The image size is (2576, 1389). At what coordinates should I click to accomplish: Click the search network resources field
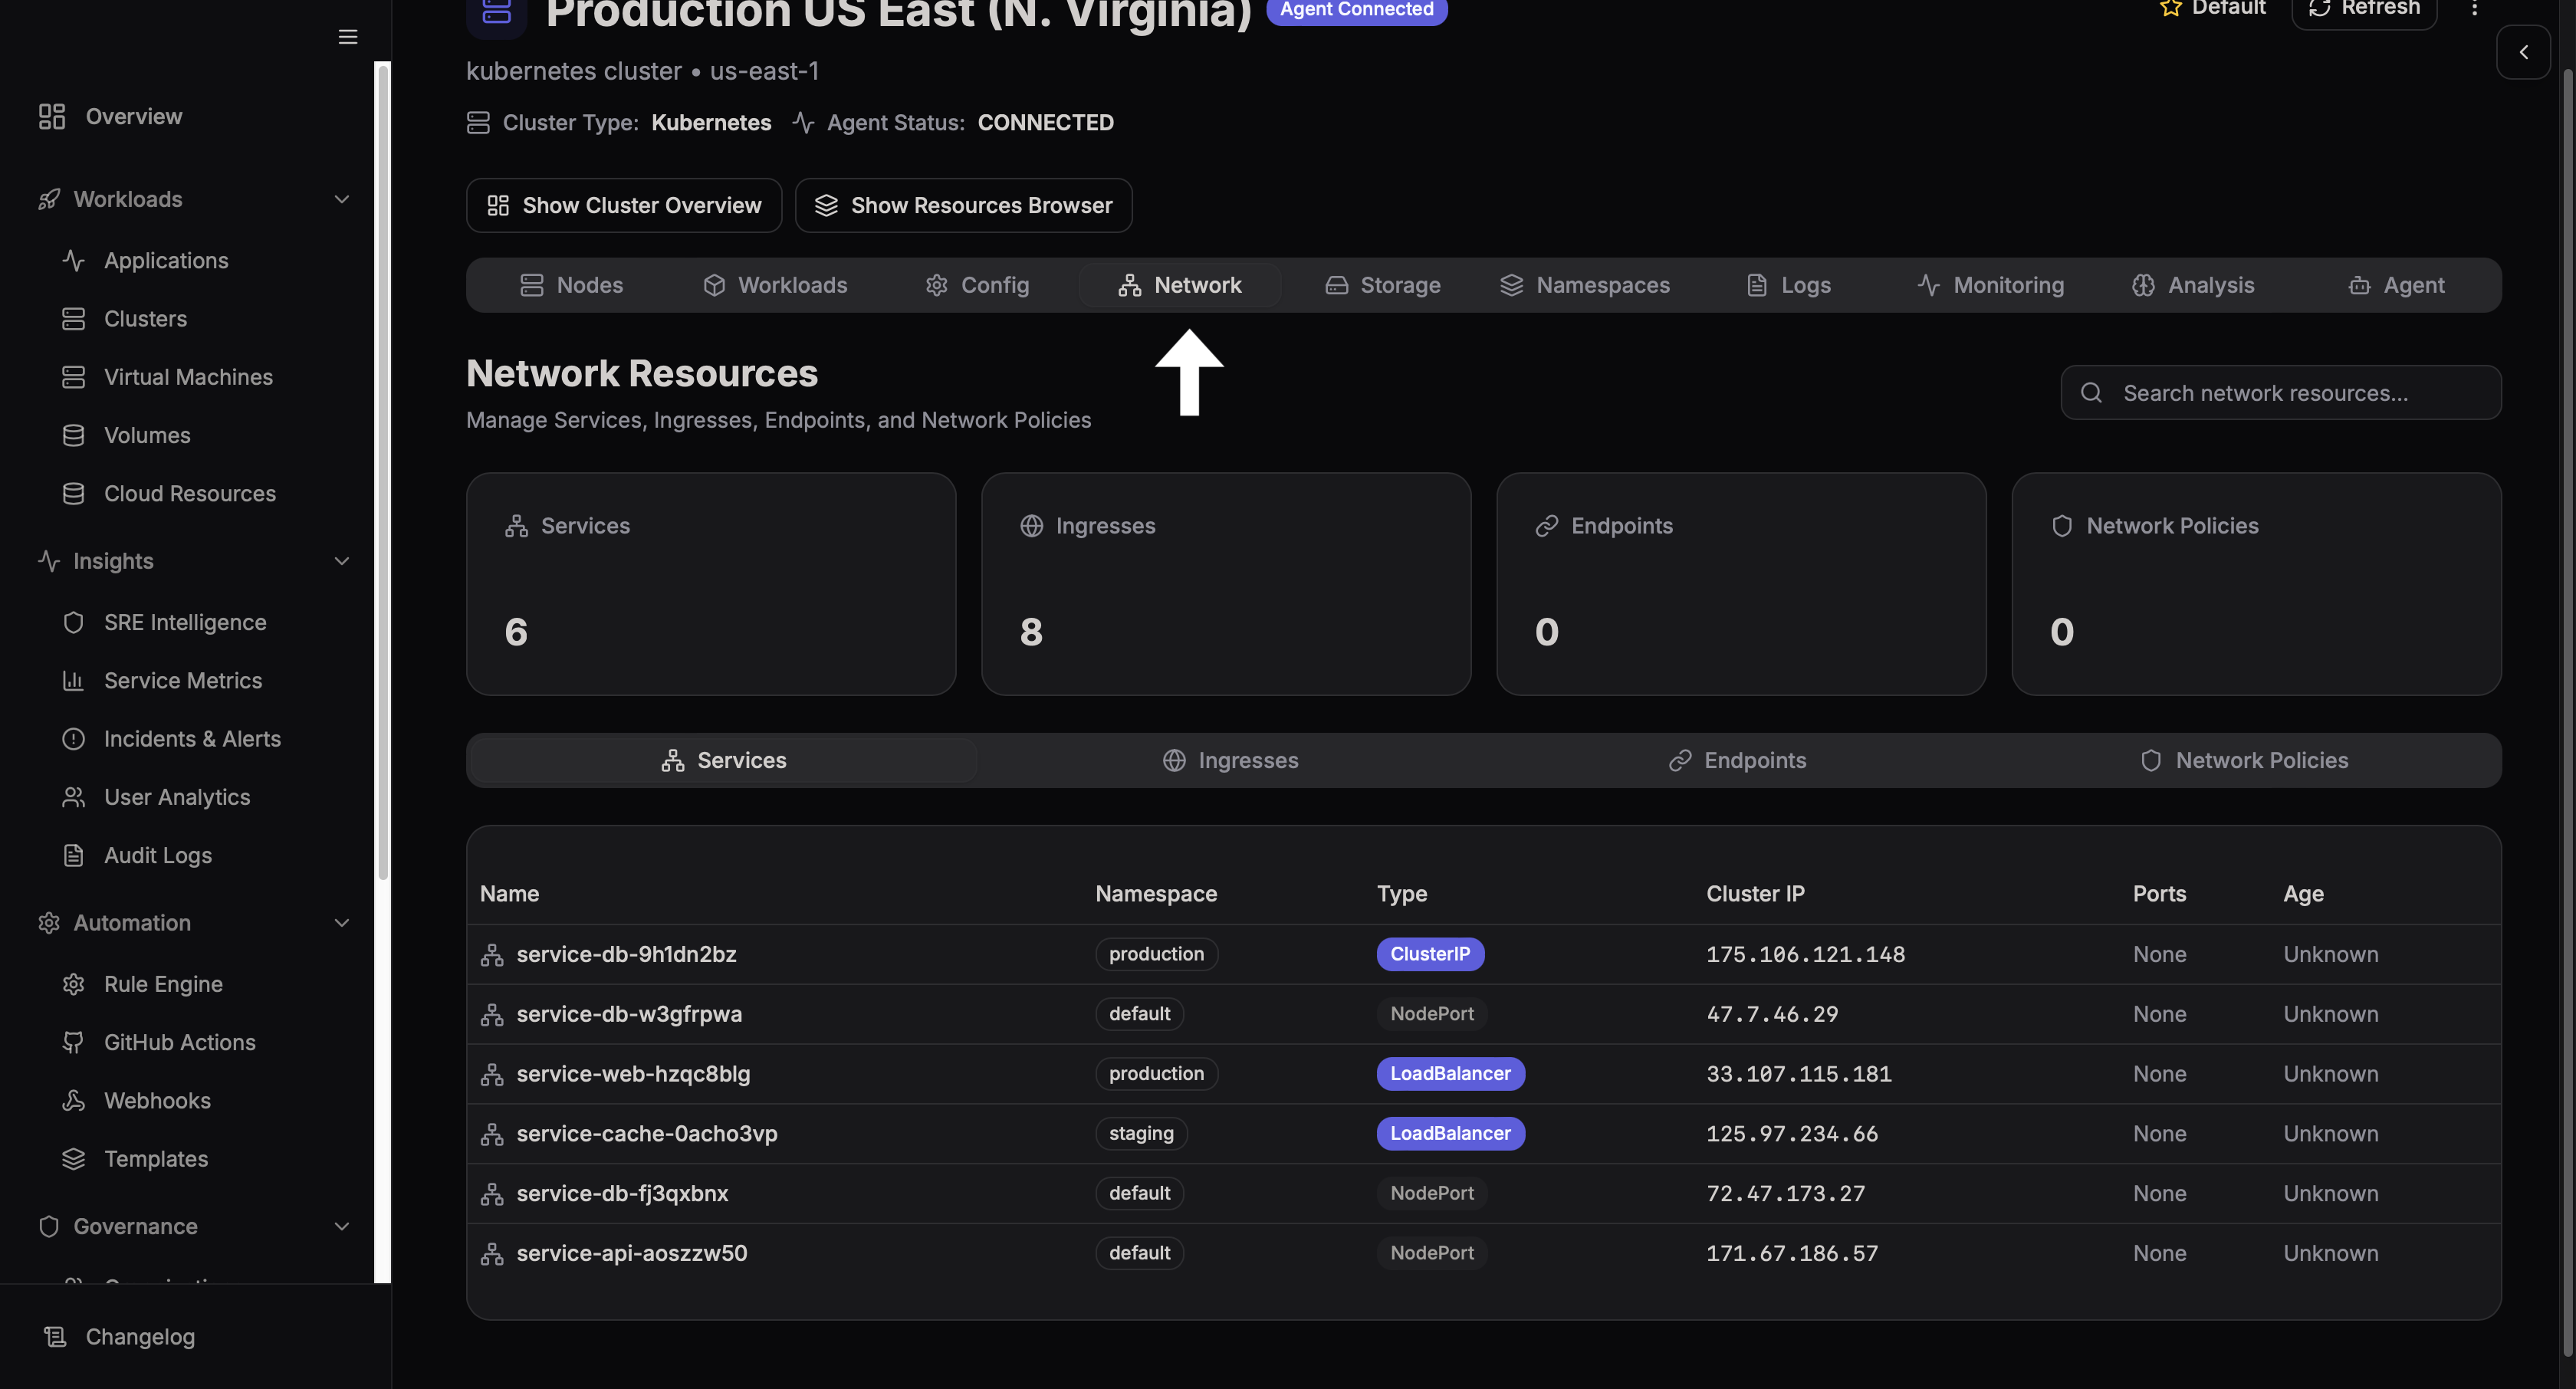(x=2280, y=392)
